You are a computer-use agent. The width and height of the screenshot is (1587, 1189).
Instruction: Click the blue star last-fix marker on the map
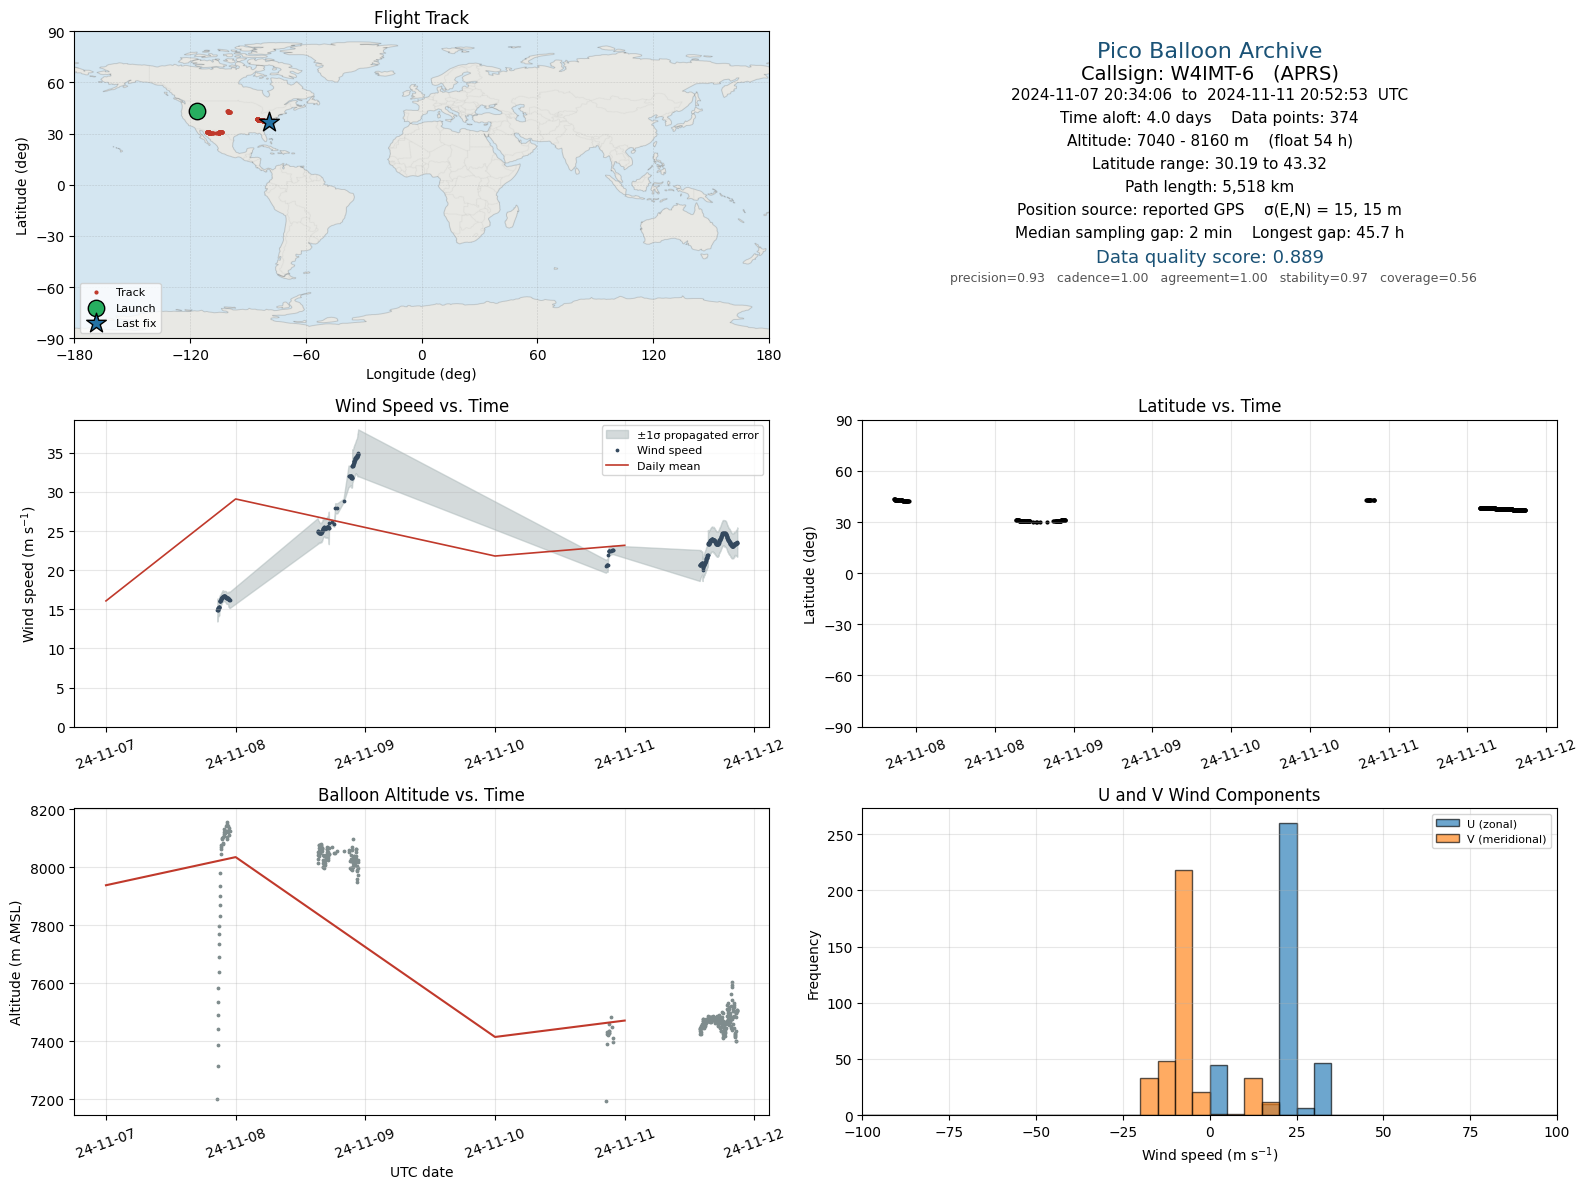click(269, 122)
